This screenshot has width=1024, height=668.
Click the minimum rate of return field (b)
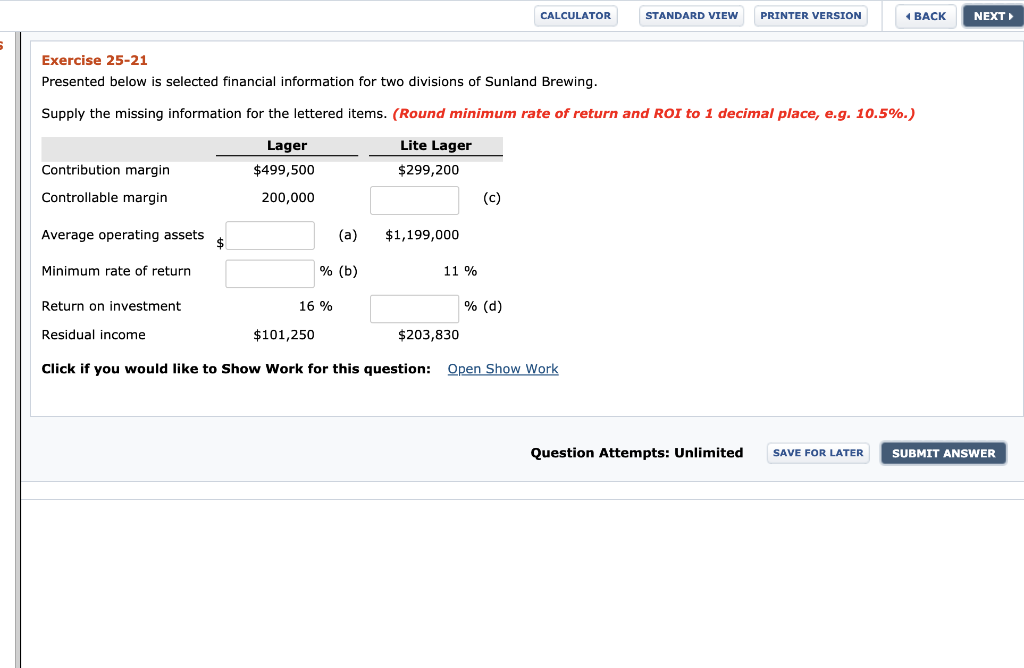270,271
